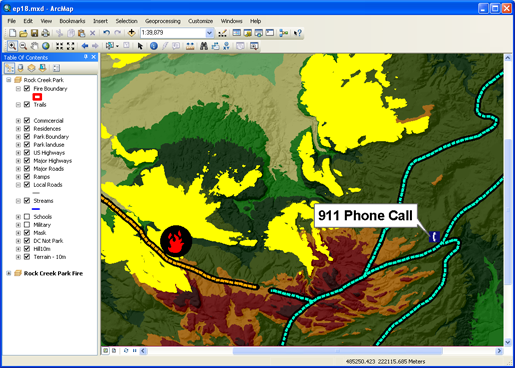Toggle the Trails layer checkbox

(27, 104)
